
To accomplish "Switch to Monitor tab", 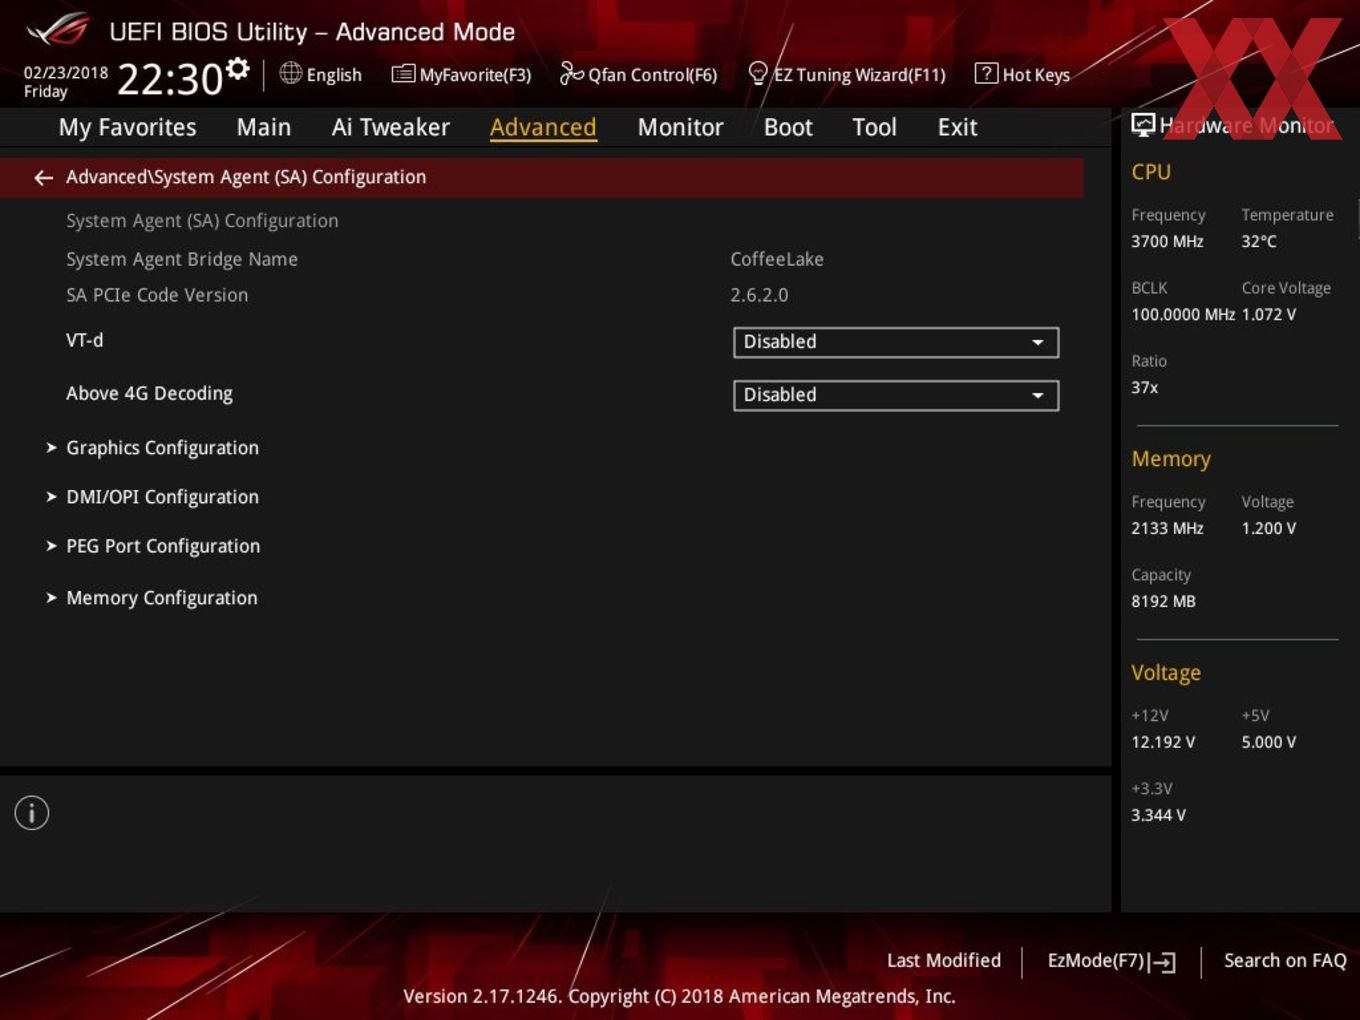I will (680, 127).
